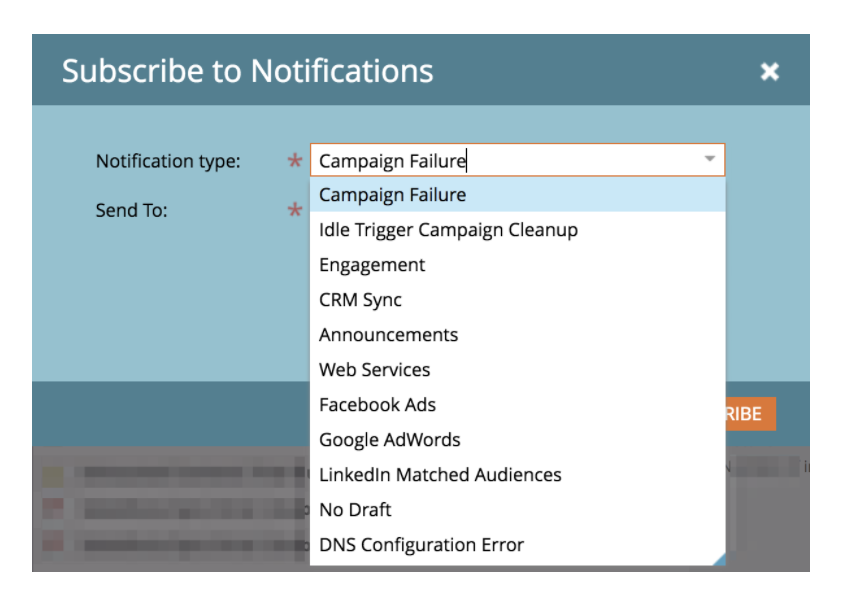Choose the Announcements option
854x600 pixels.
point(388,335)
